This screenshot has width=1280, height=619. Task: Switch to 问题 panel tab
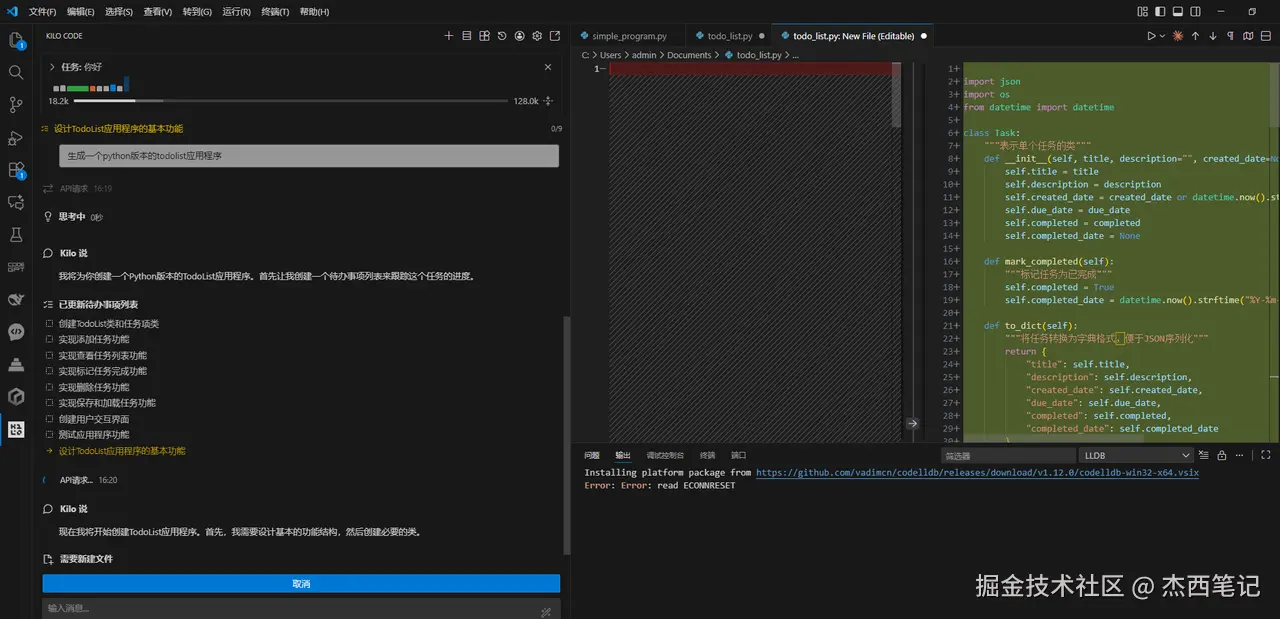[592, 455]
